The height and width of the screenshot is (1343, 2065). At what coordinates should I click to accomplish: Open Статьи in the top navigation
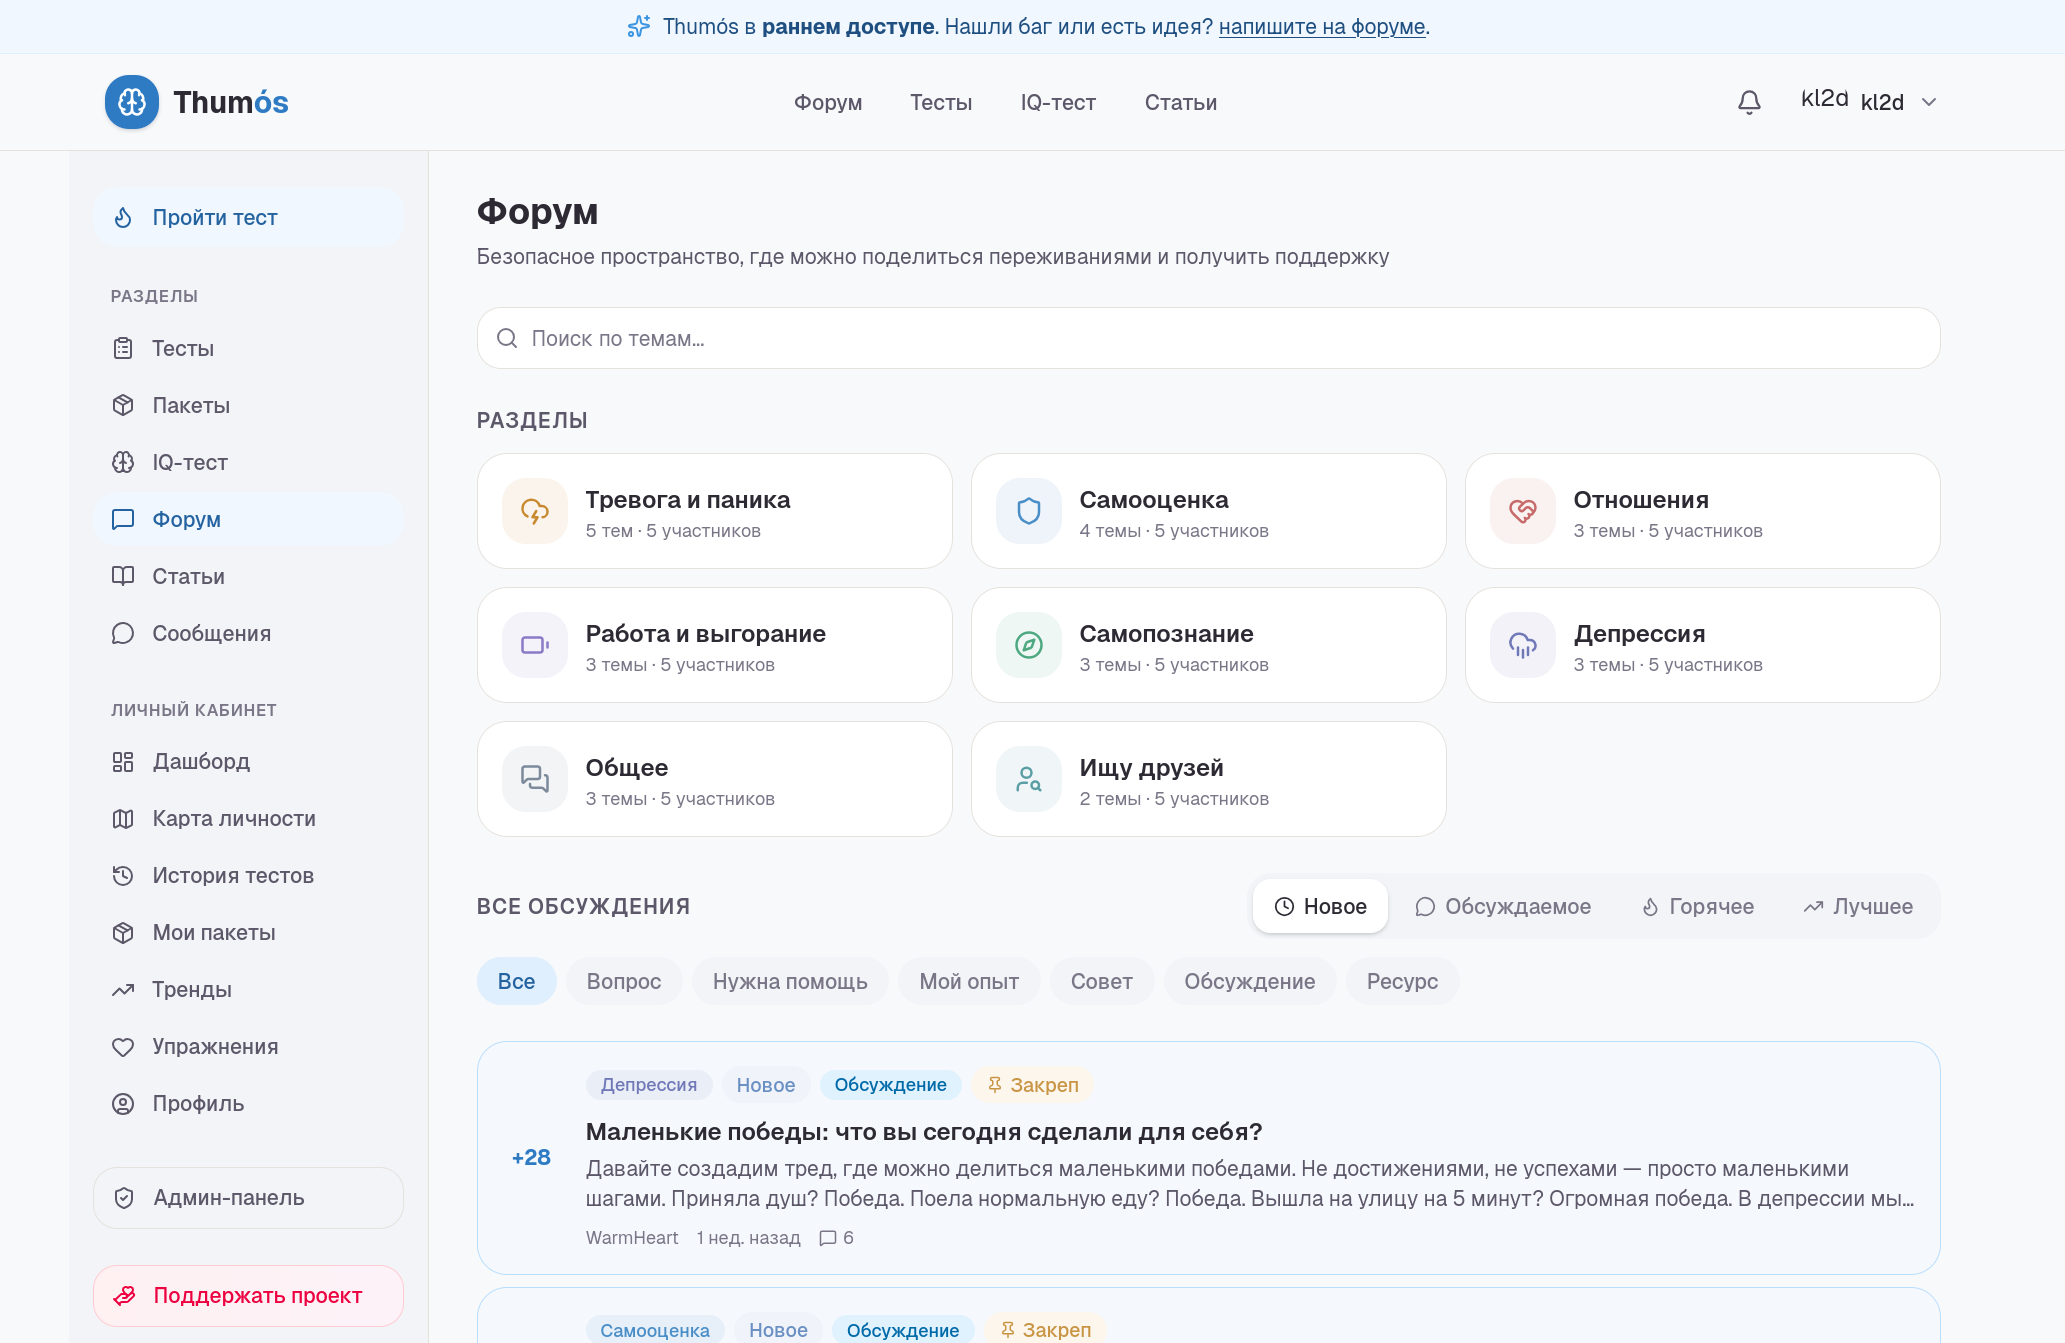click(1180, 102)
